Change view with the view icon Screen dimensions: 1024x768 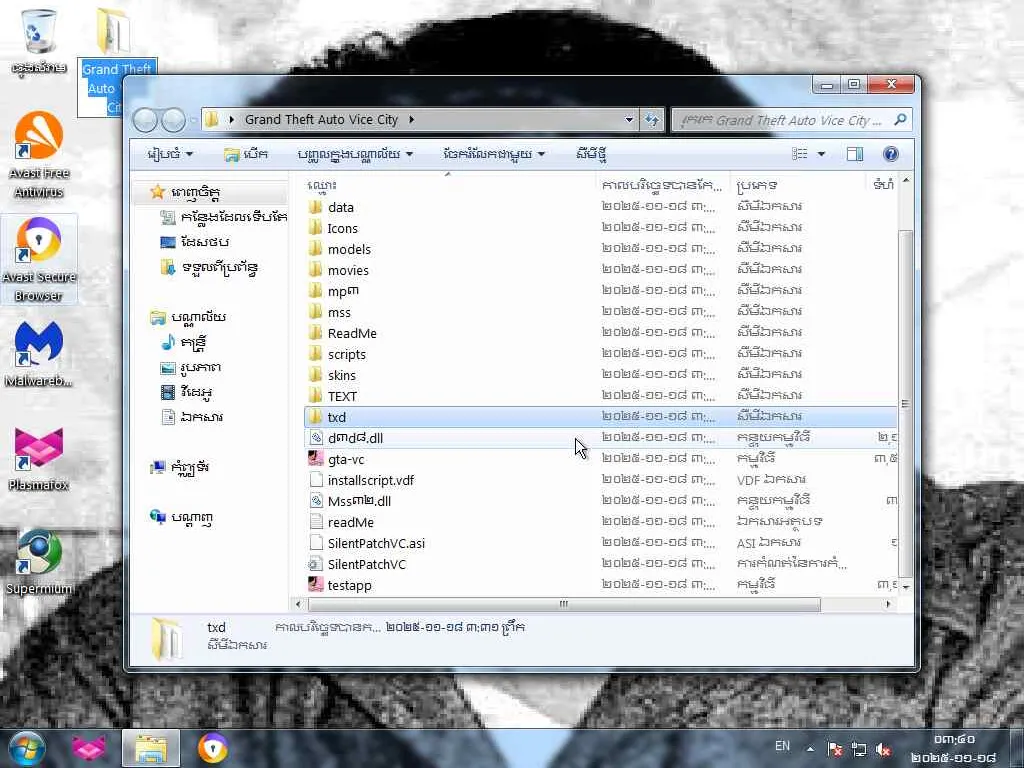799,154
